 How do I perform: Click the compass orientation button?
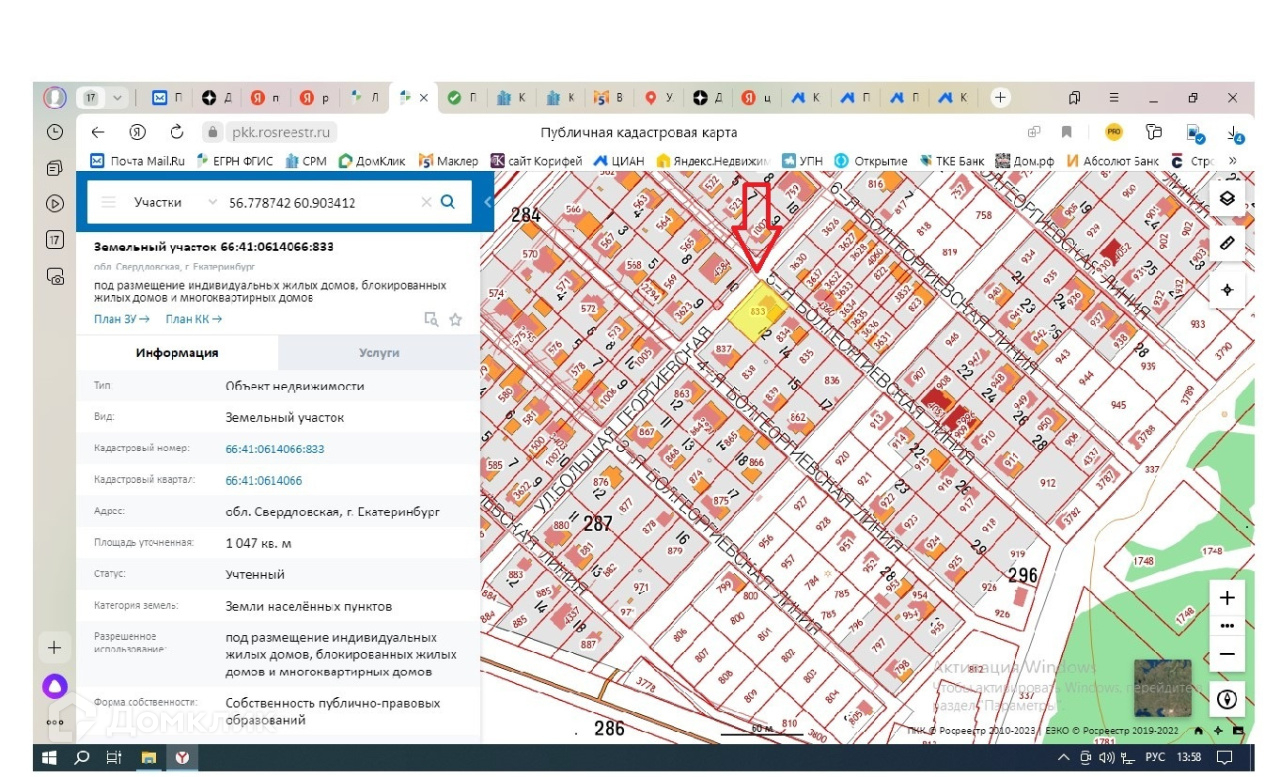1227,698
